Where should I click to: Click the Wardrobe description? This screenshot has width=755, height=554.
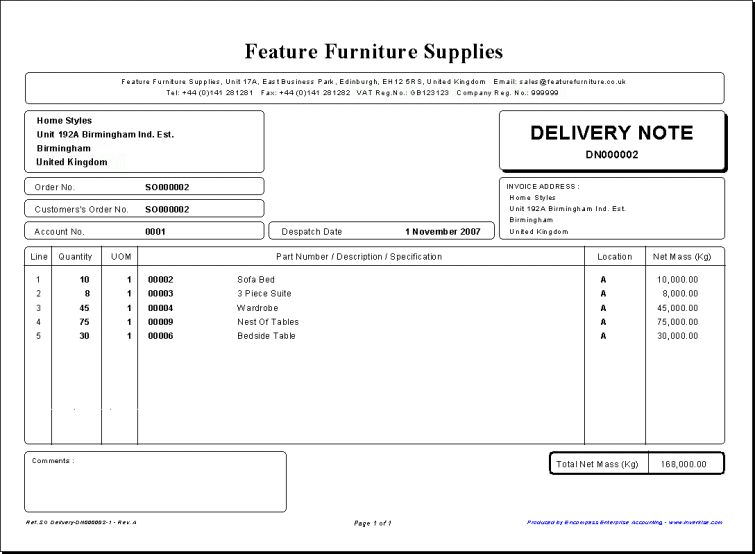click(256, 308)
